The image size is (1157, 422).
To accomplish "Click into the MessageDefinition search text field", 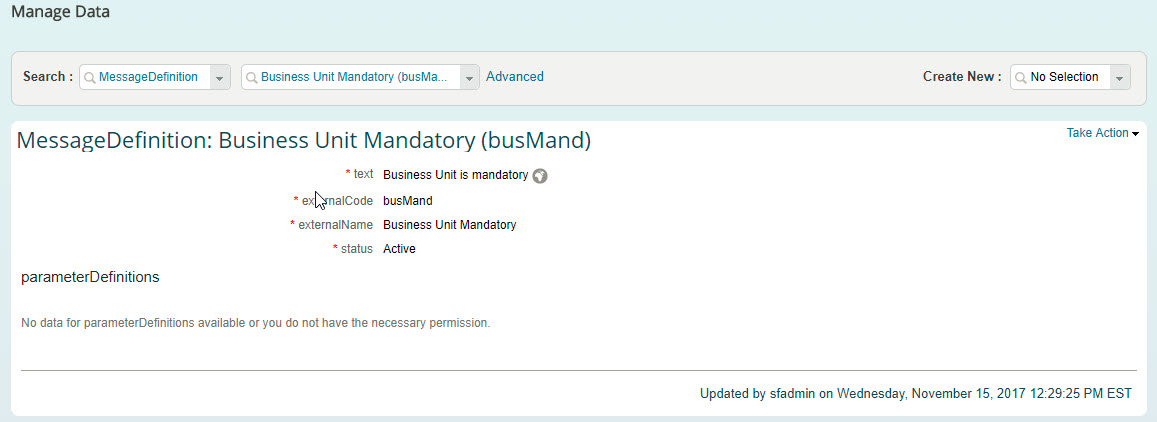I will coord(148,77).
